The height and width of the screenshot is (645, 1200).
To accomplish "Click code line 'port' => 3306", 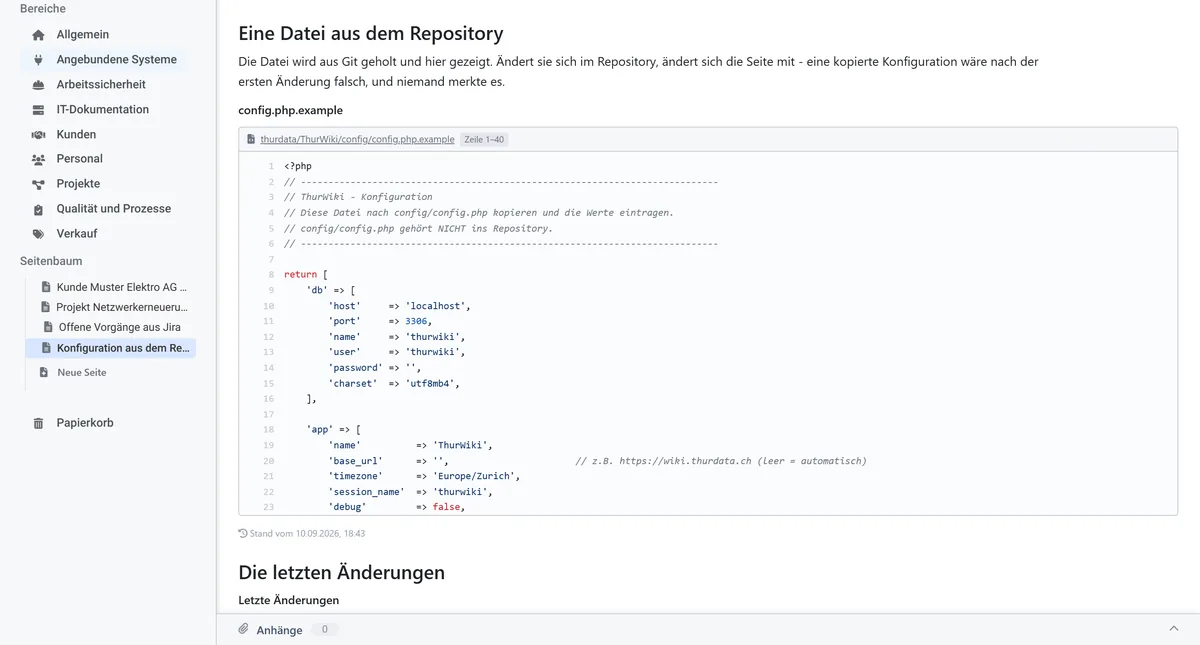I will (x=381, y=321).
